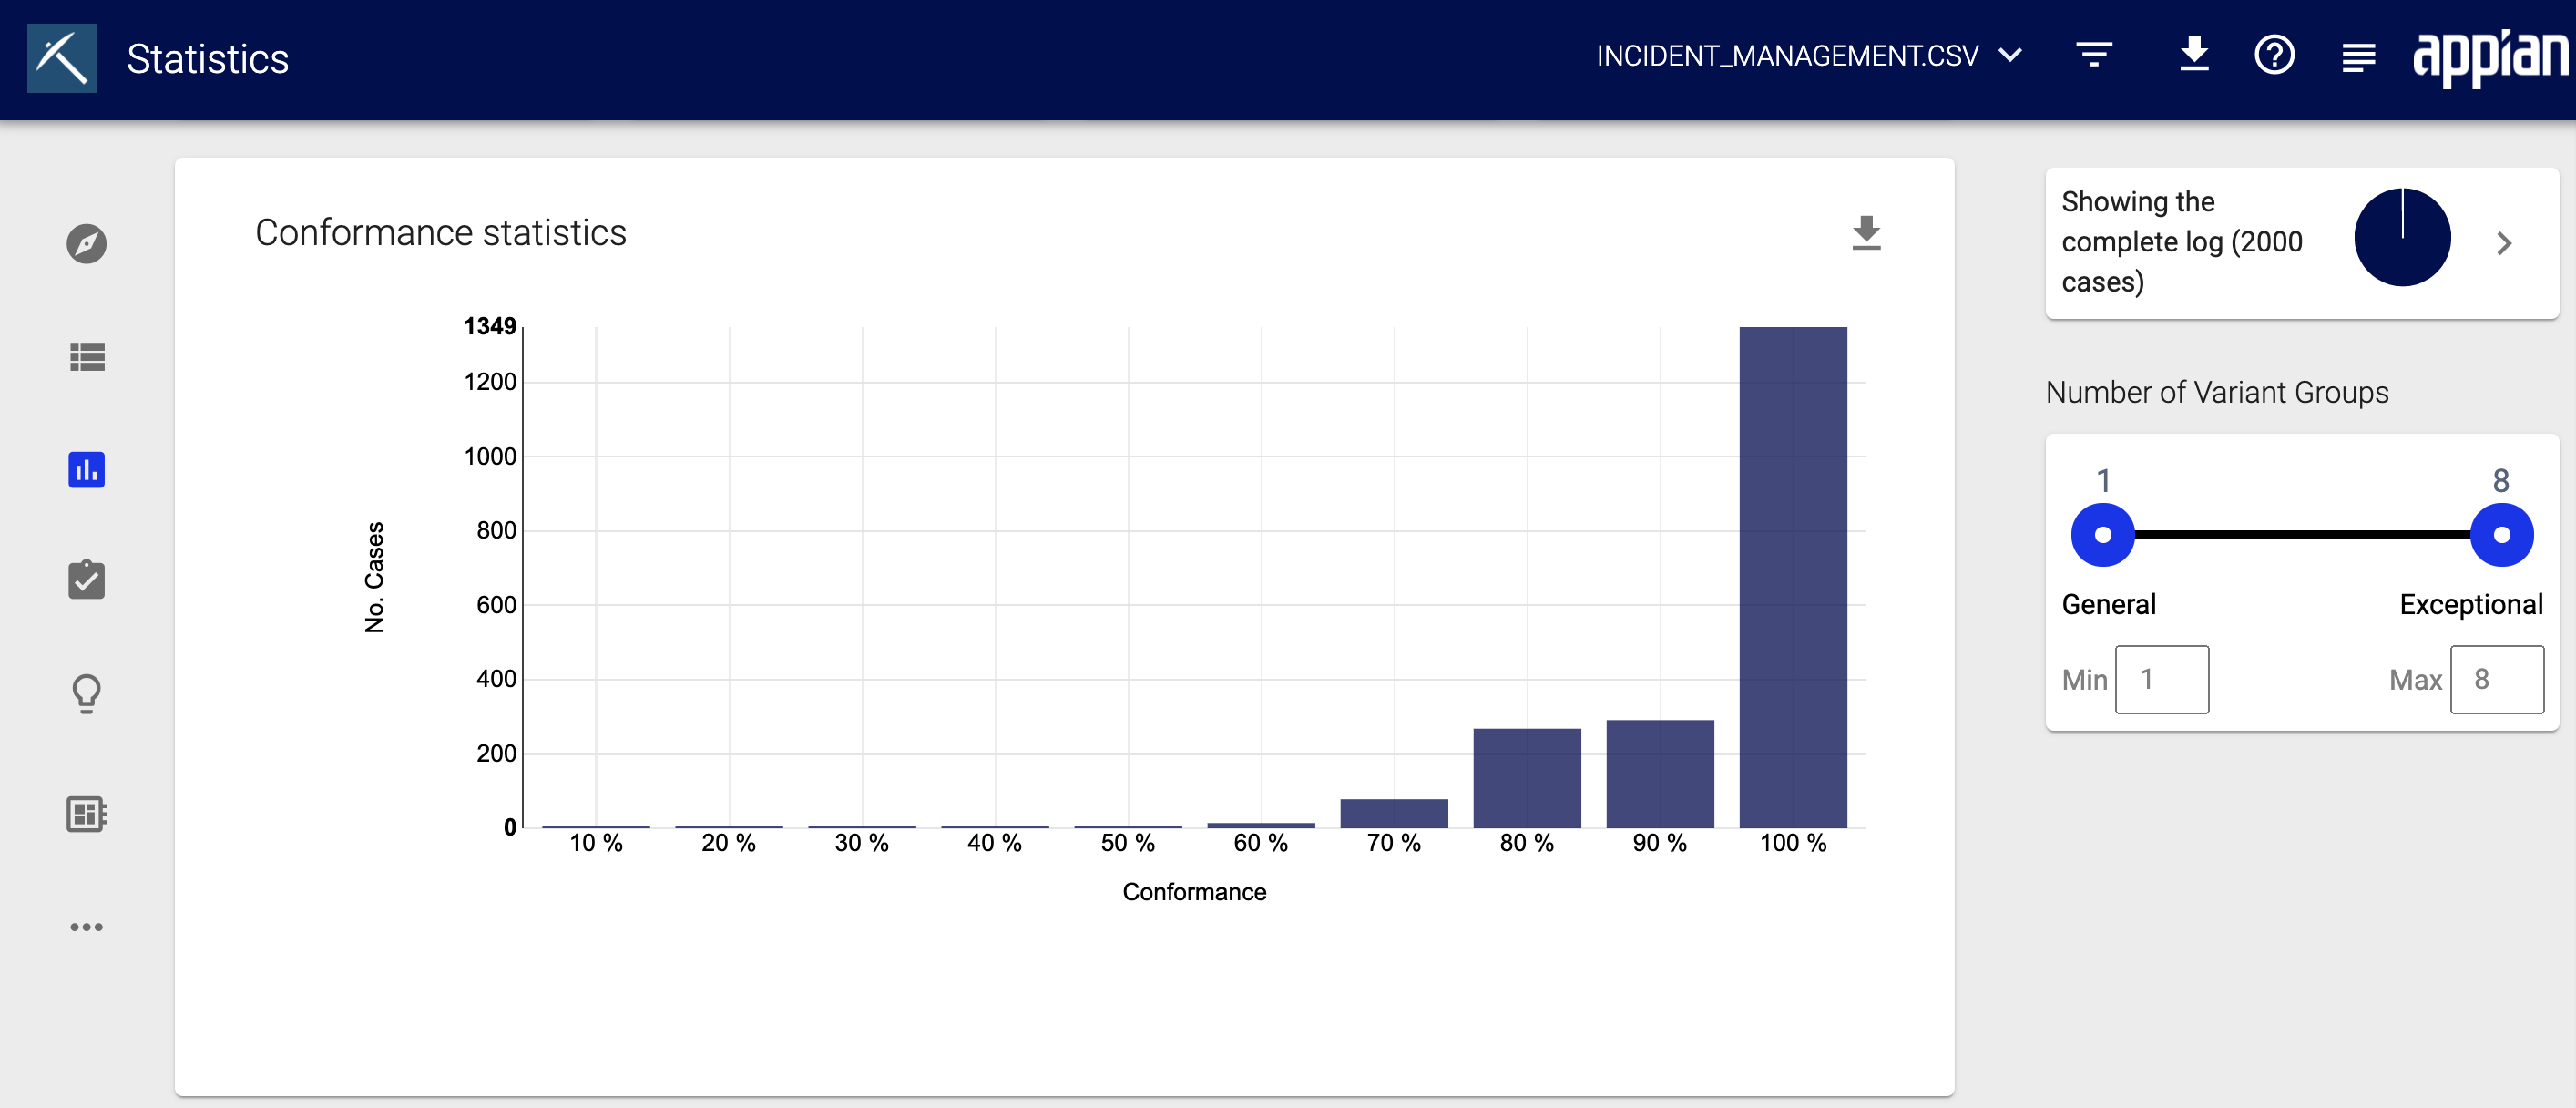Click the 60 % conformance bar
Viewport: 2576px width, 1108px height.
tap(1261, 825)
